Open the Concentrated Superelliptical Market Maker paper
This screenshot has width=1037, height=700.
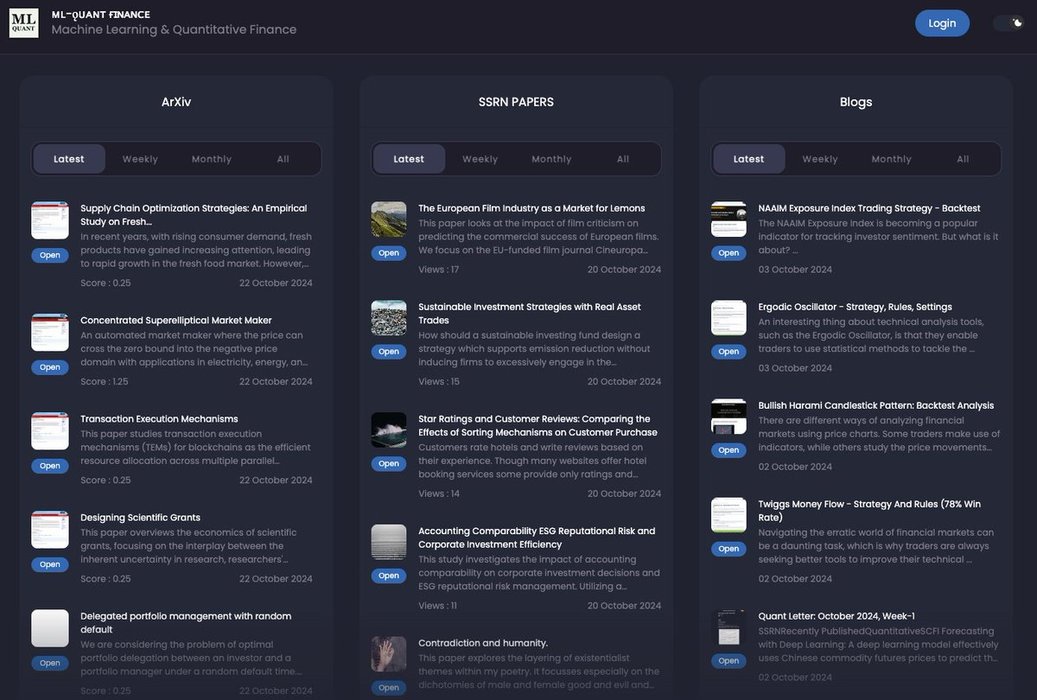pos(50,367)
